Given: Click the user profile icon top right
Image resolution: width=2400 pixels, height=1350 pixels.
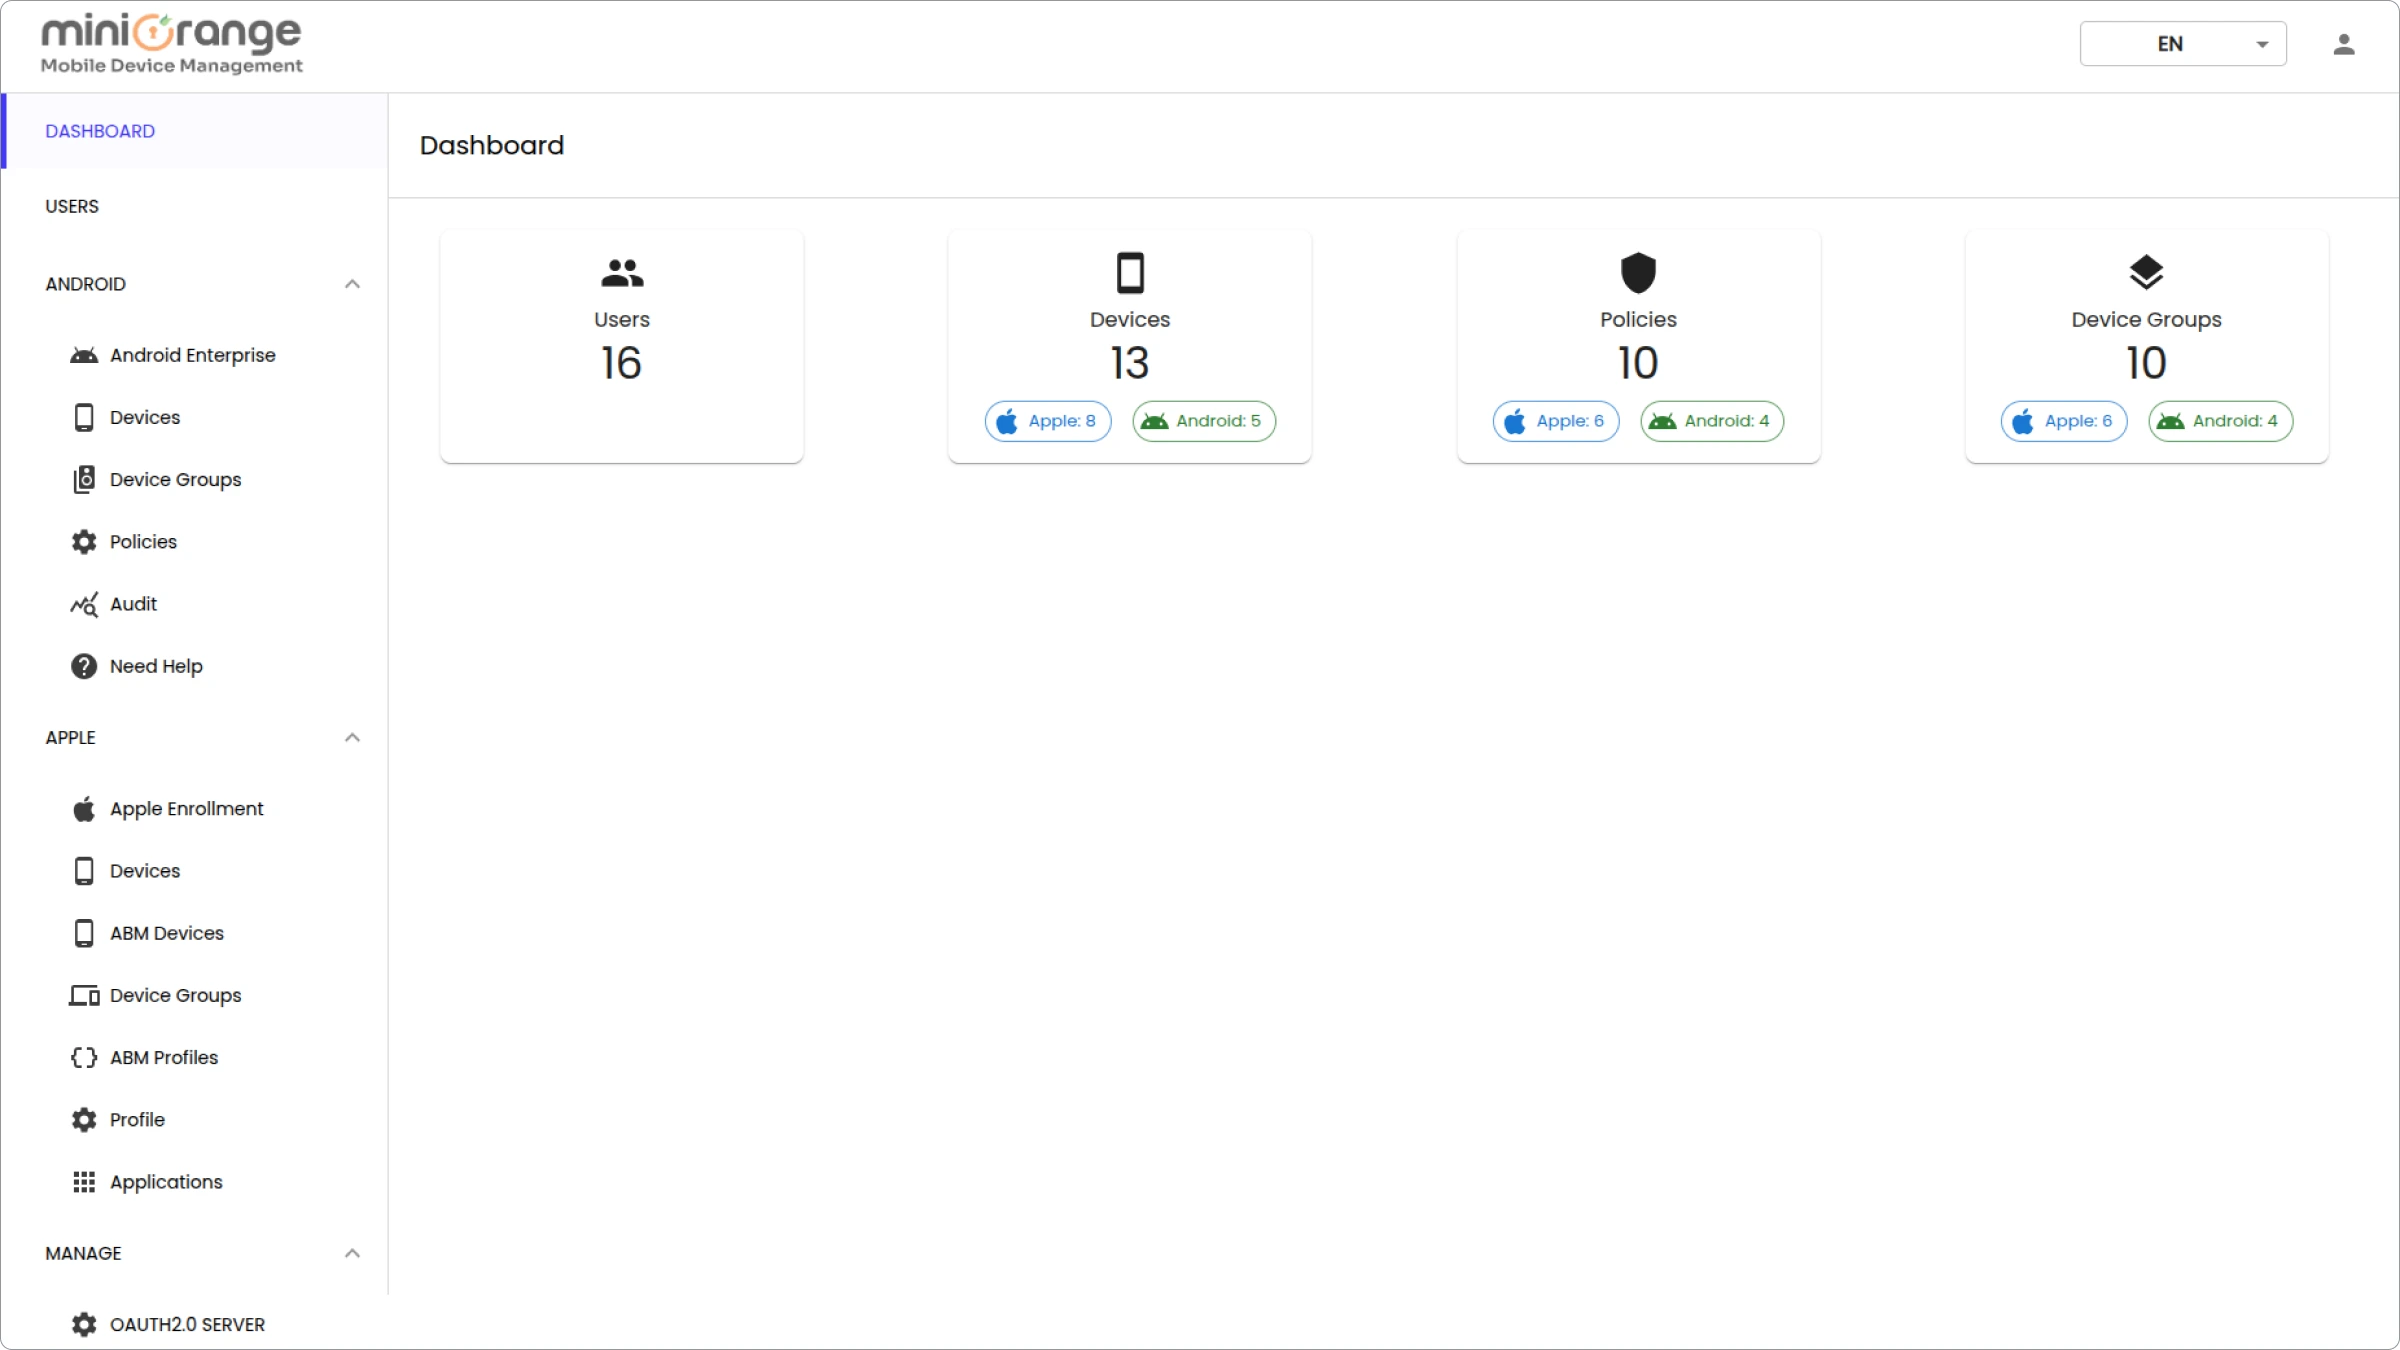Looking at the screenshot, I should click(2345, 43).
